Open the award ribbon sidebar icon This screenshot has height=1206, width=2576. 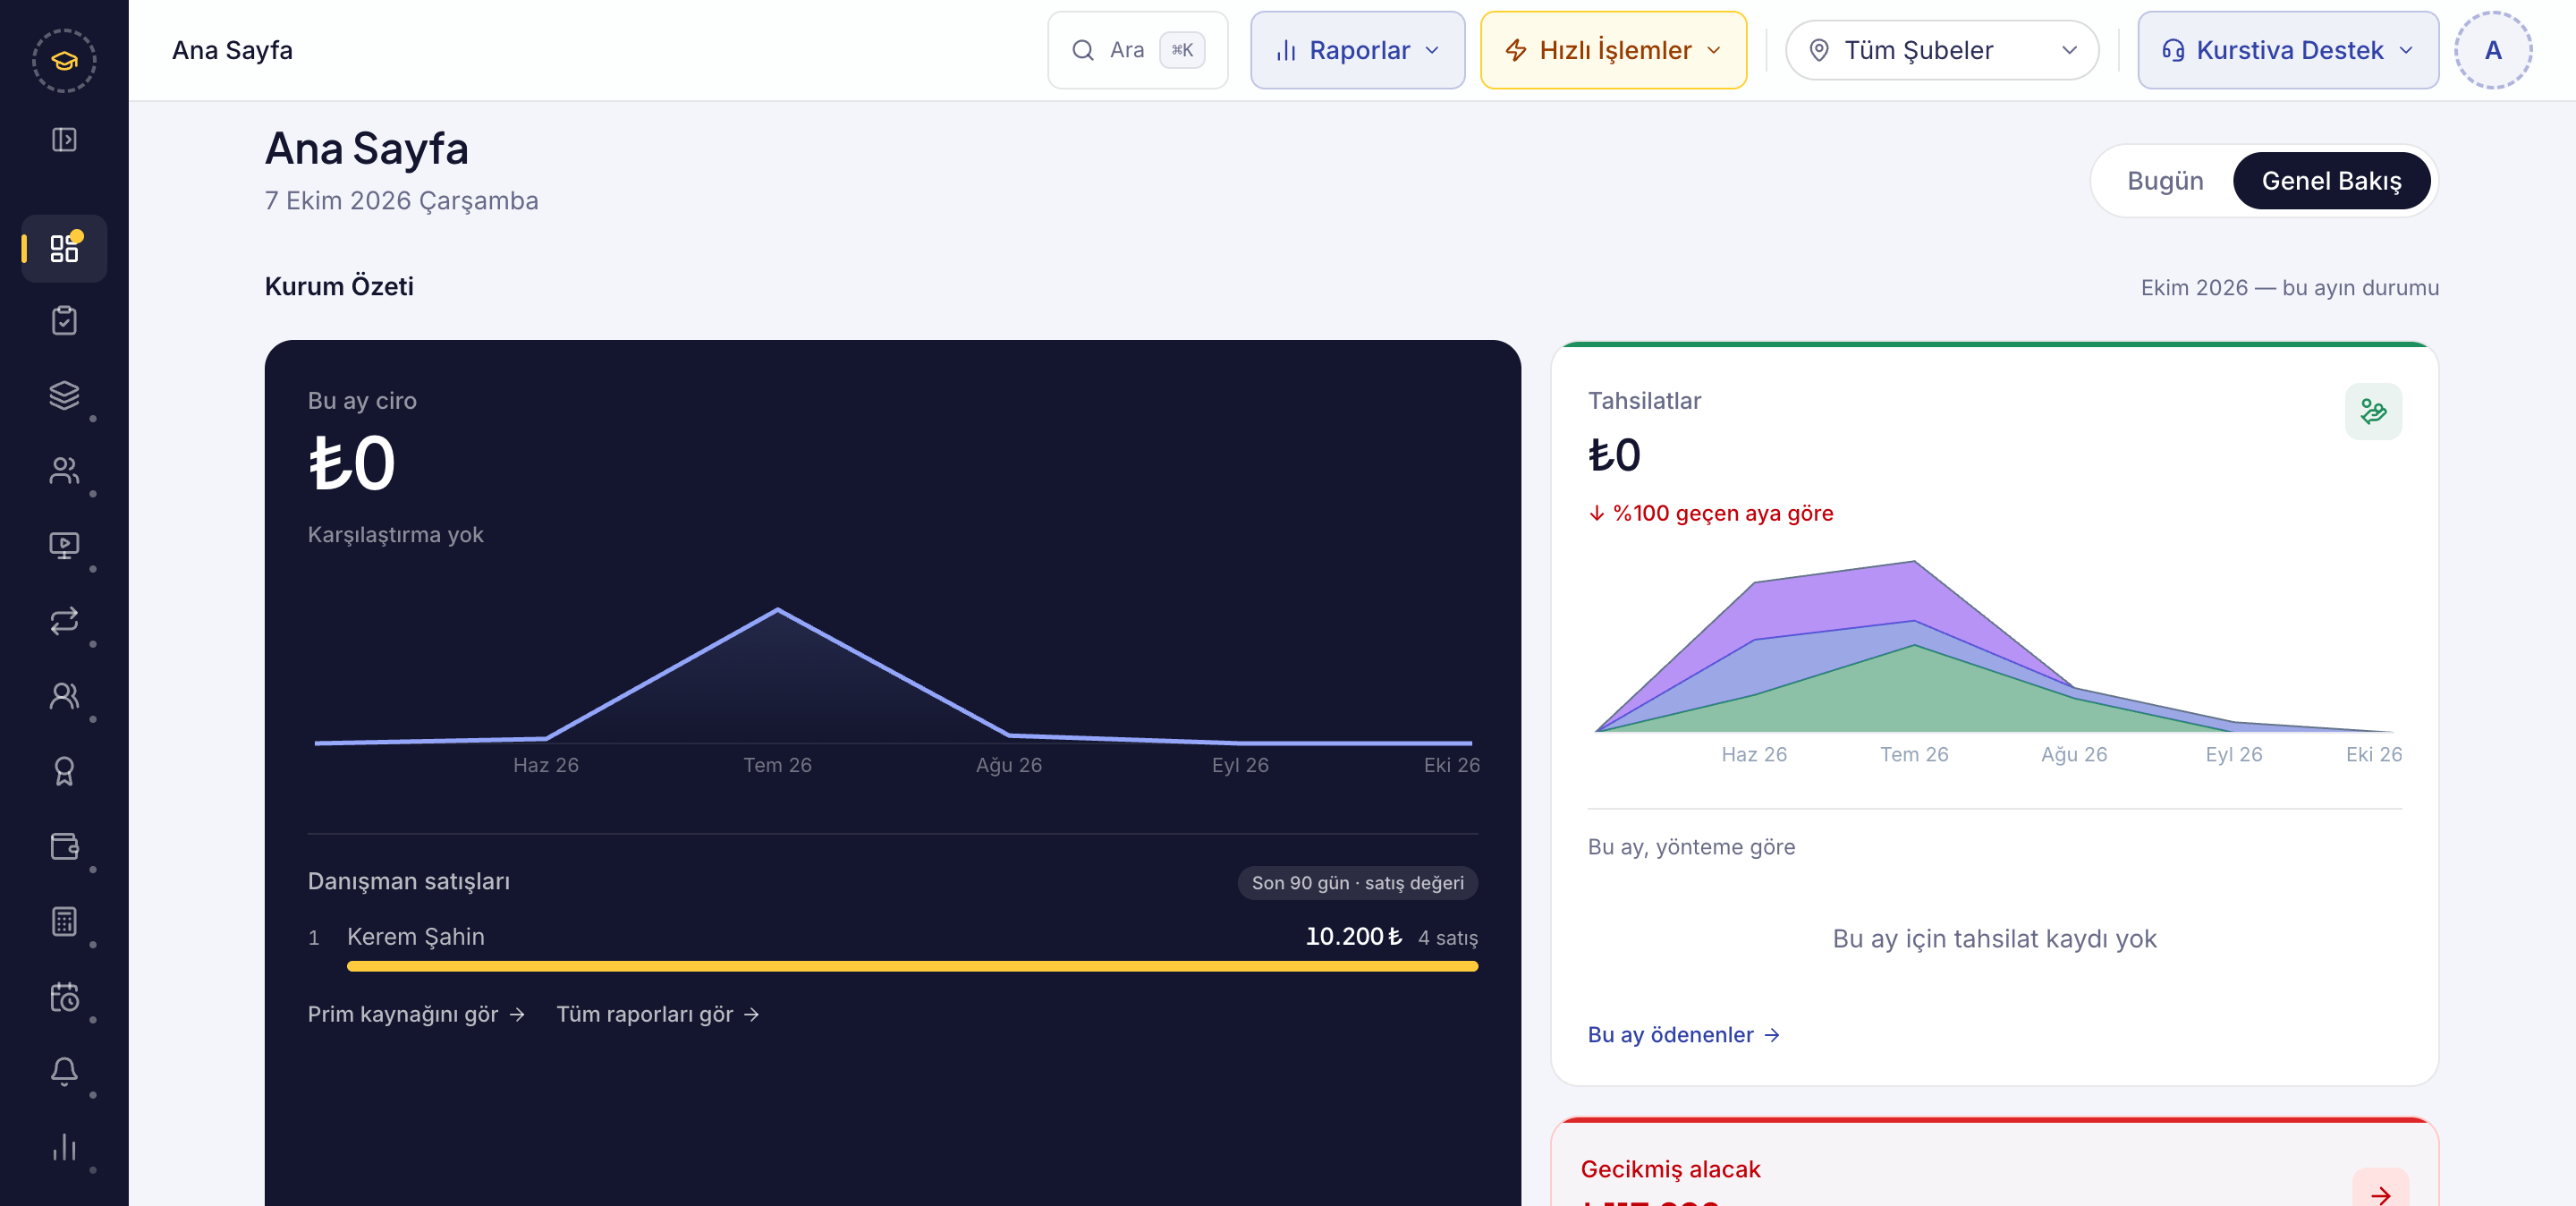tap(64, 771)
